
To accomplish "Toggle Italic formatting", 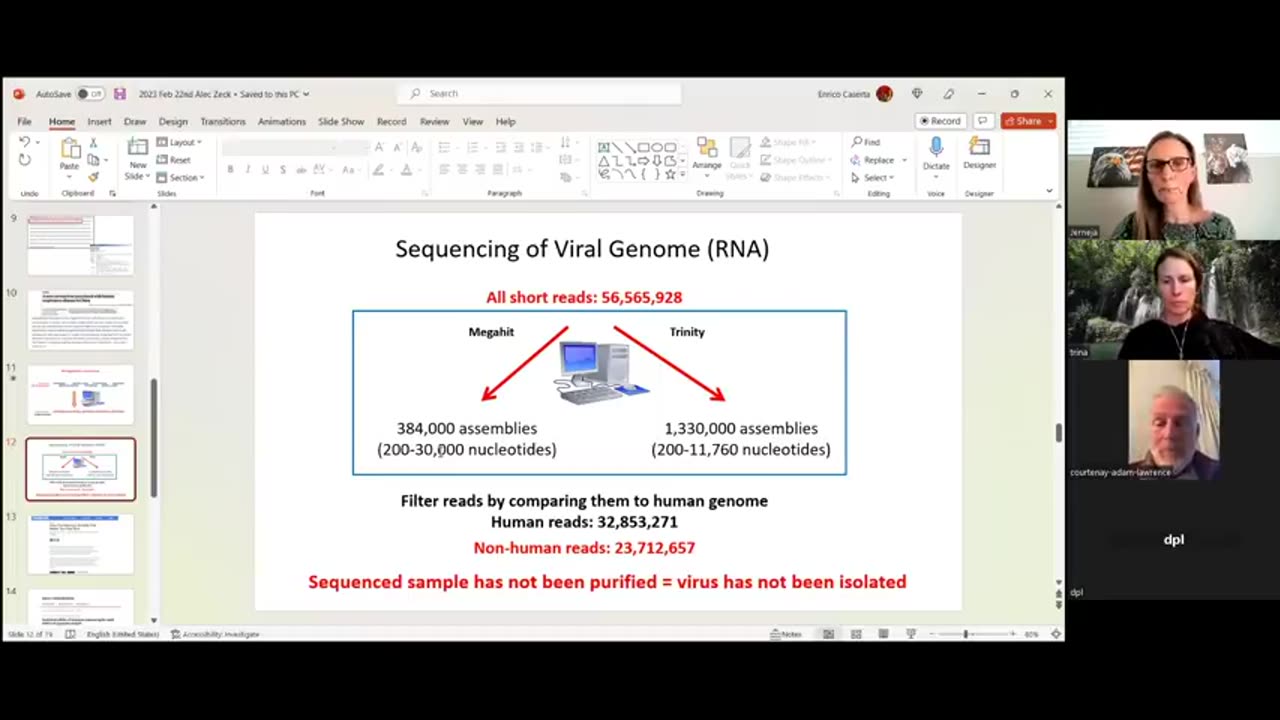I will point(247,170).
